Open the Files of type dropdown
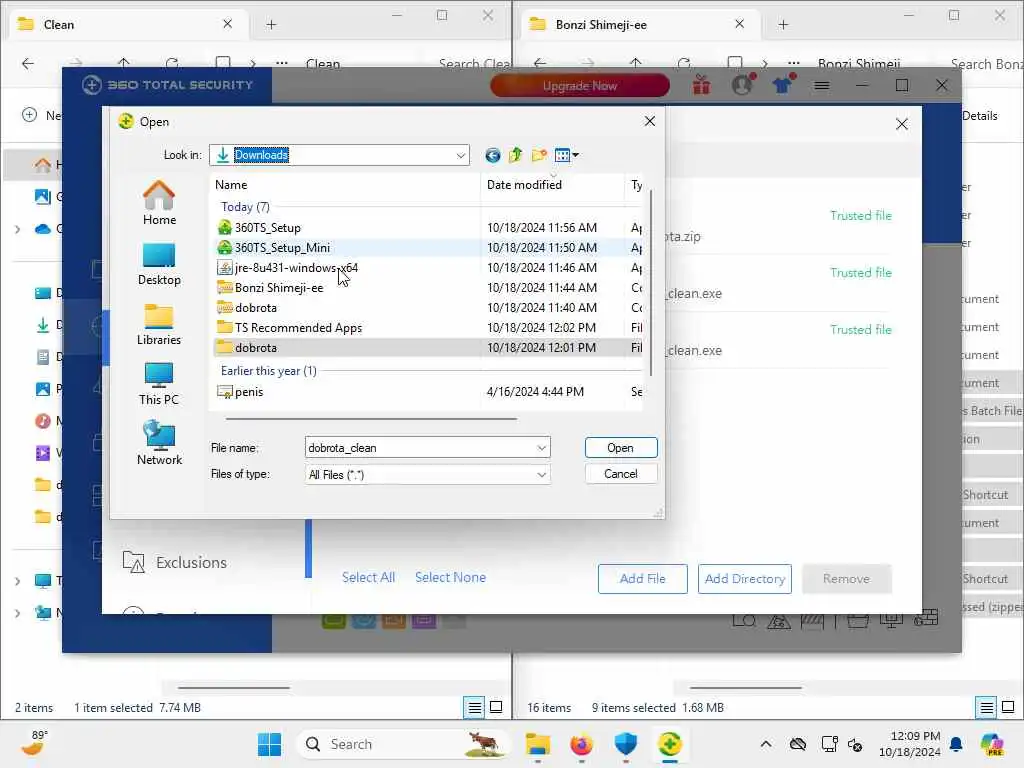 pos(541,475)
